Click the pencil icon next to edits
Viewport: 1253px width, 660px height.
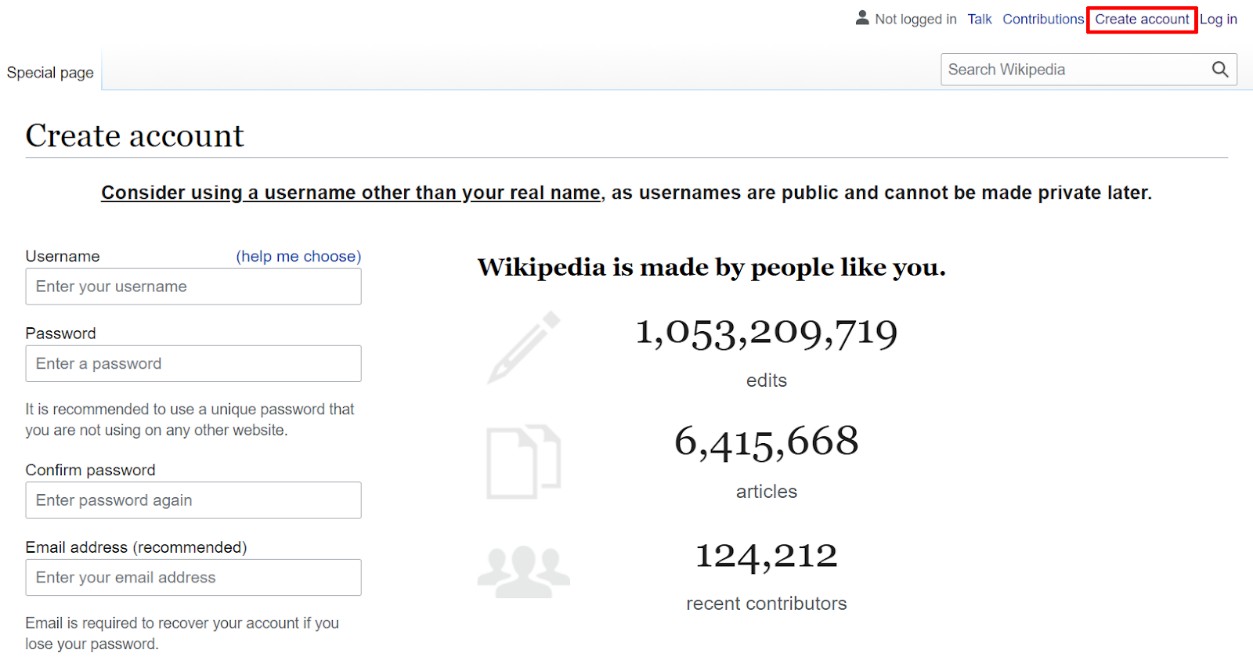(x=523, y=348)
